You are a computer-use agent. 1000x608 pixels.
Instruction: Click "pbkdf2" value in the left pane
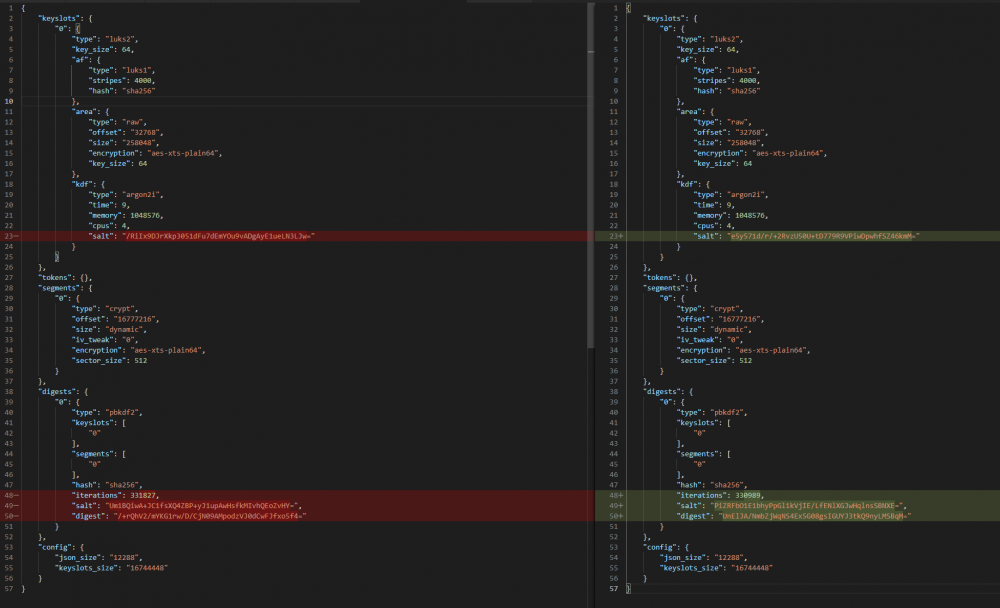(x=122, y=412)
